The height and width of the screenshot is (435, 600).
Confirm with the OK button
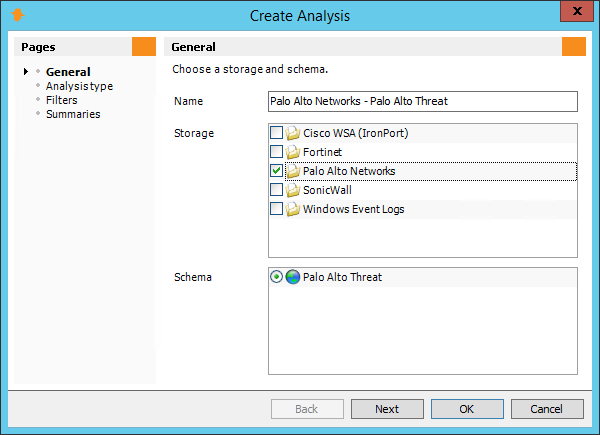point(467,409)
